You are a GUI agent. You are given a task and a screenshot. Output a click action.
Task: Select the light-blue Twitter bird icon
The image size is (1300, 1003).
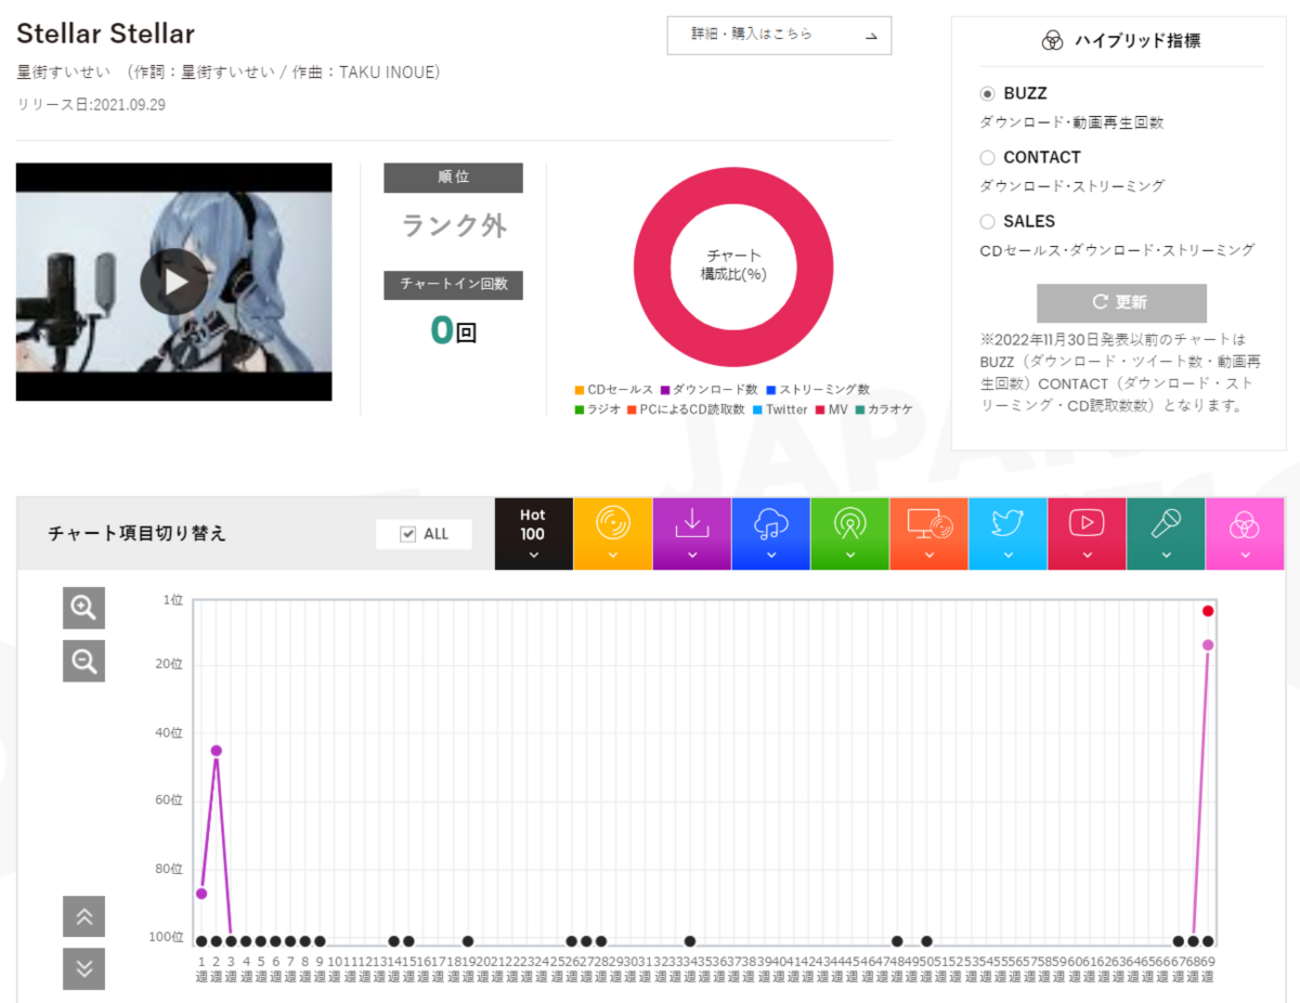(1008, 523)
